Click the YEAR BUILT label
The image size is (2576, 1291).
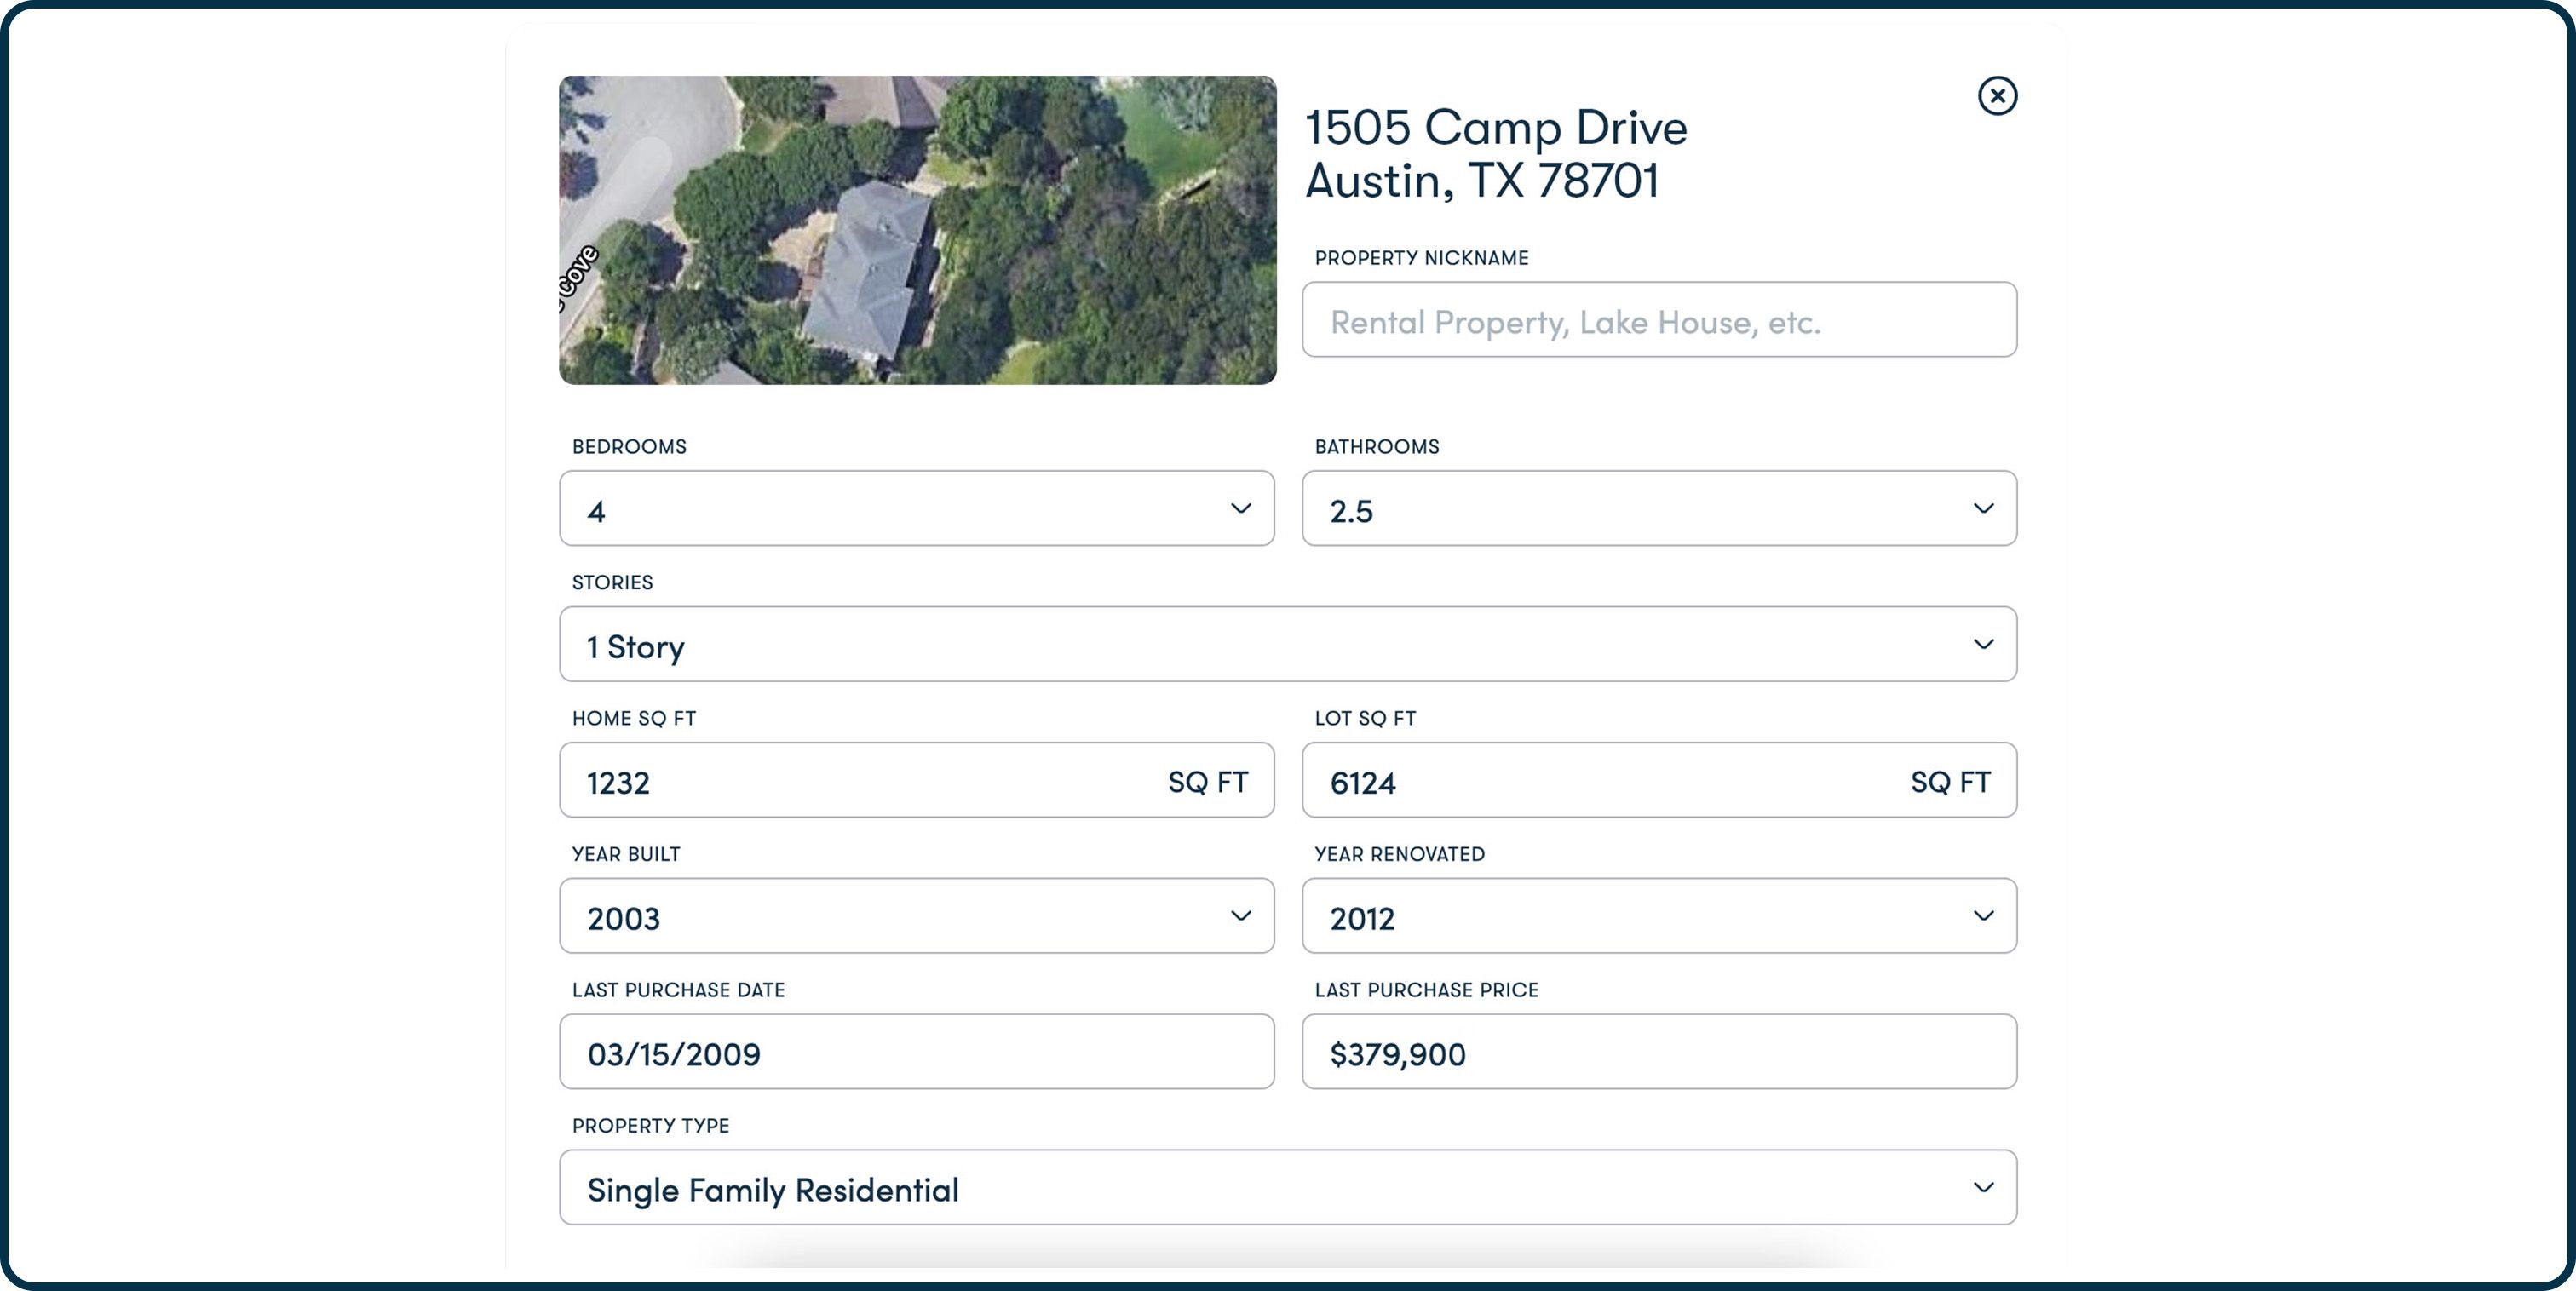[626, 855]
